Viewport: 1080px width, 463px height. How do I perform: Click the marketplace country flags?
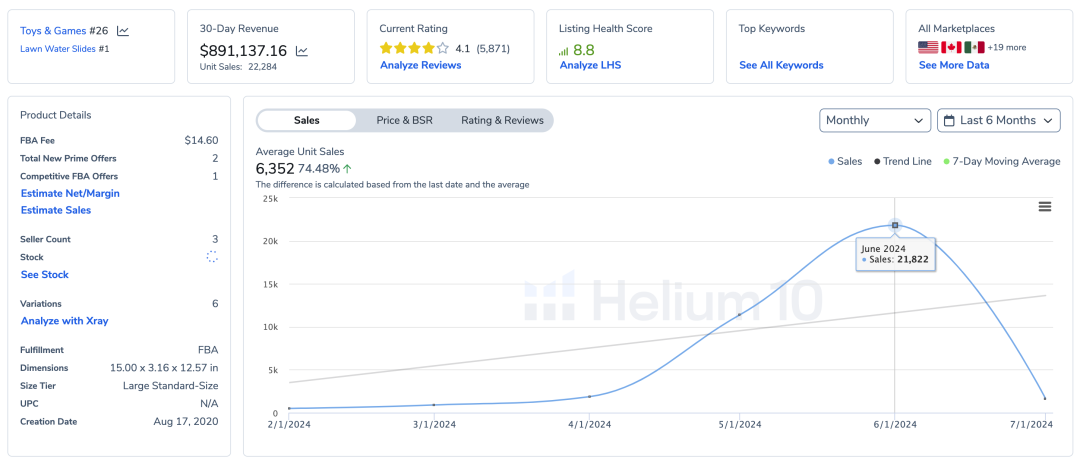click(951, 47)
